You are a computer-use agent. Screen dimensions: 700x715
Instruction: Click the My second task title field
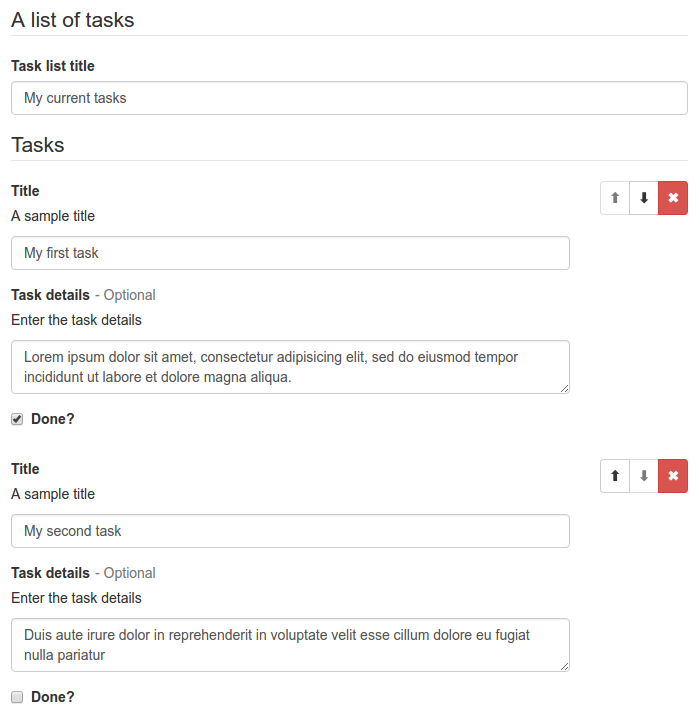(x=290, y=531)
